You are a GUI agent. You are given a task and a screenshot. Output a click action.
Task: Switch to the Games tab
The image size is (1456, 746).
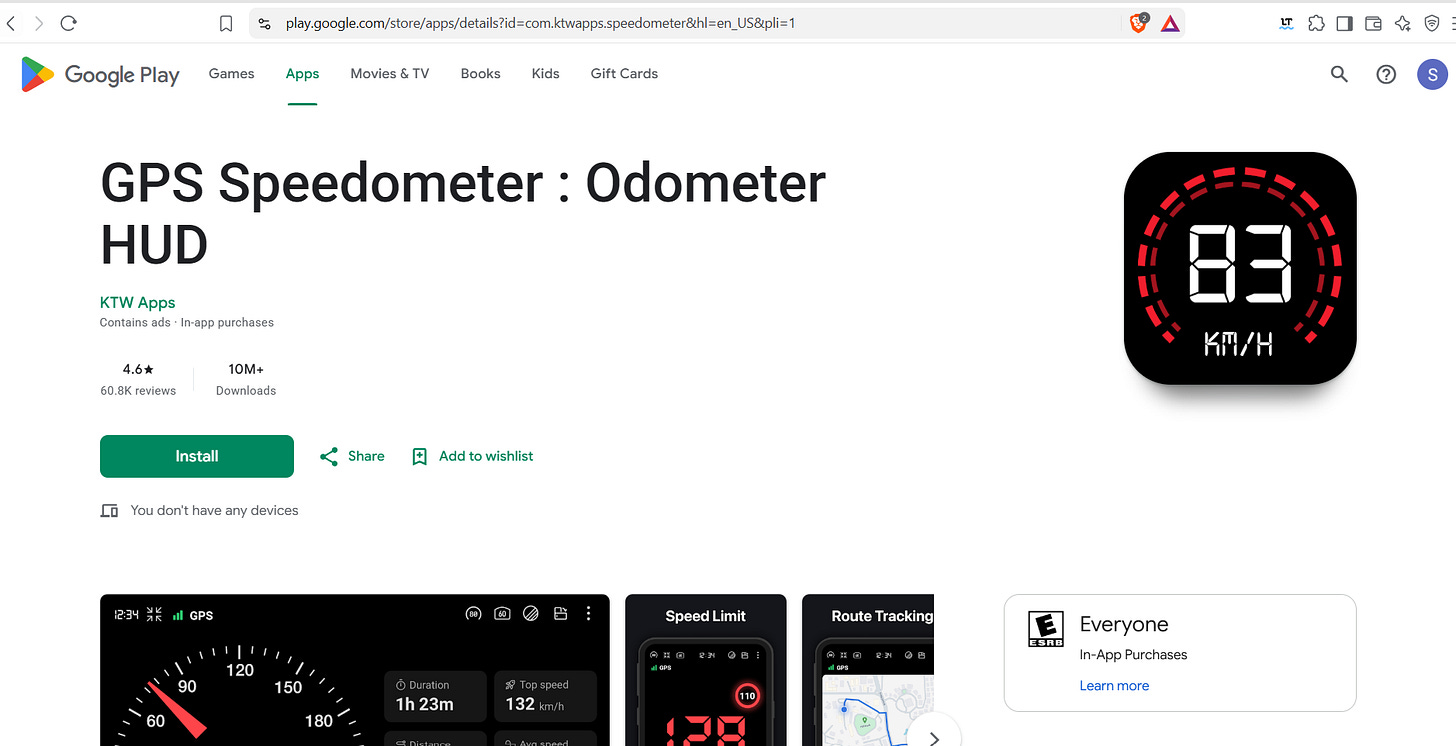[231, 74]
